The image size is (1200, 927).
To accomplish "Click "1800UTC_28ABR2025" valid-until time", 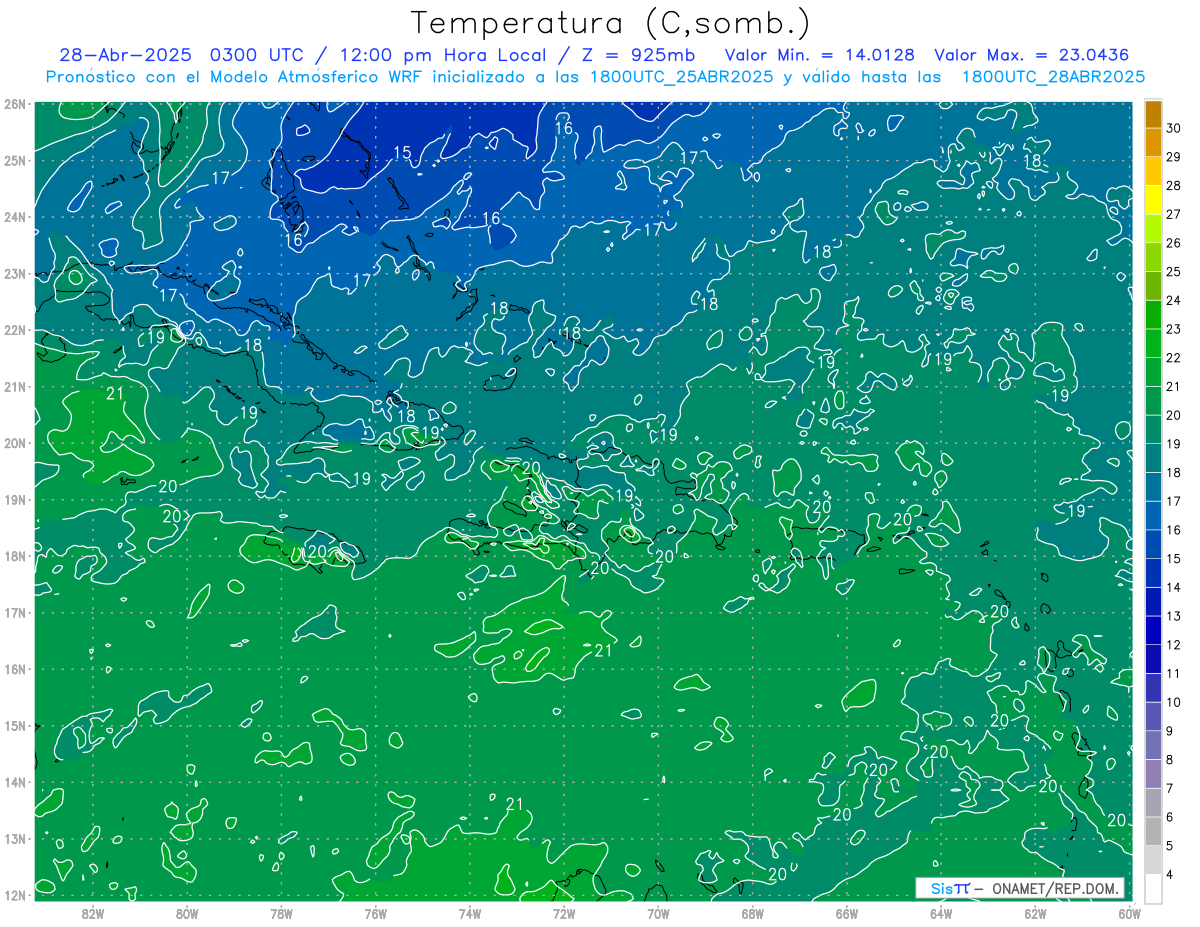I will [x=1053, y=77].
